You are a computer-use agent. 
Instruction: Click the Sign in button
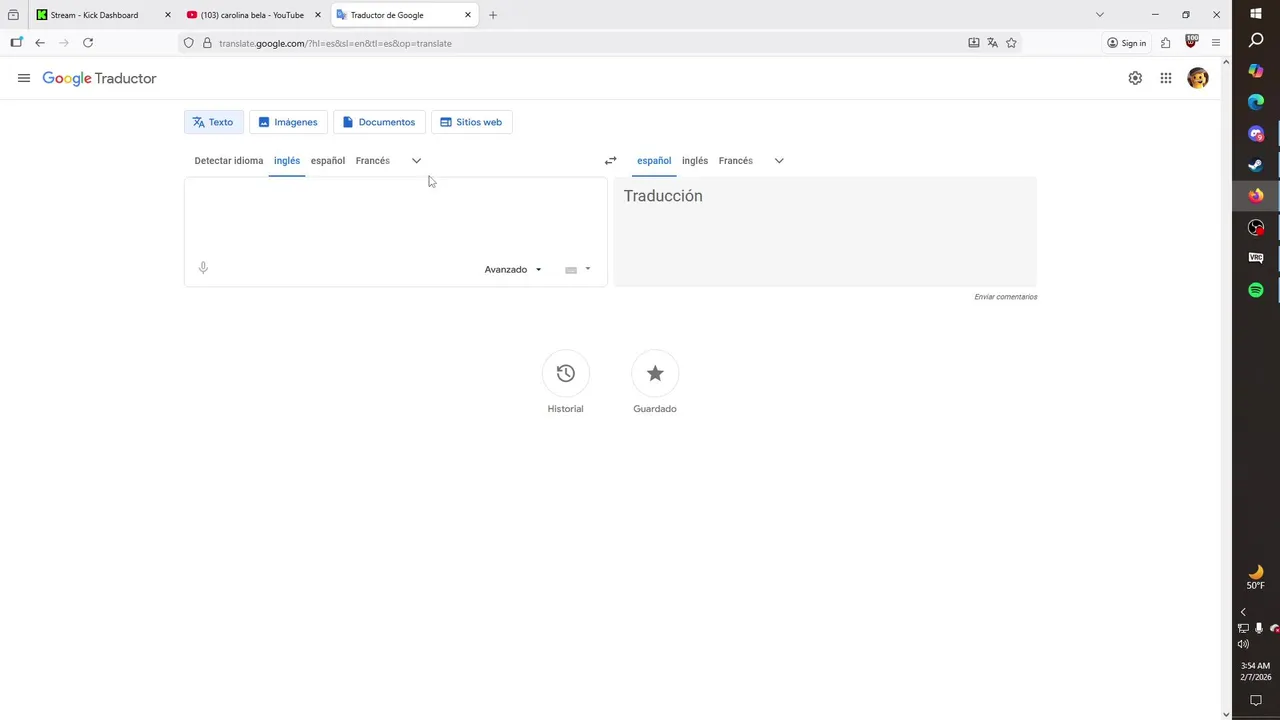(x=1126, y=43)
